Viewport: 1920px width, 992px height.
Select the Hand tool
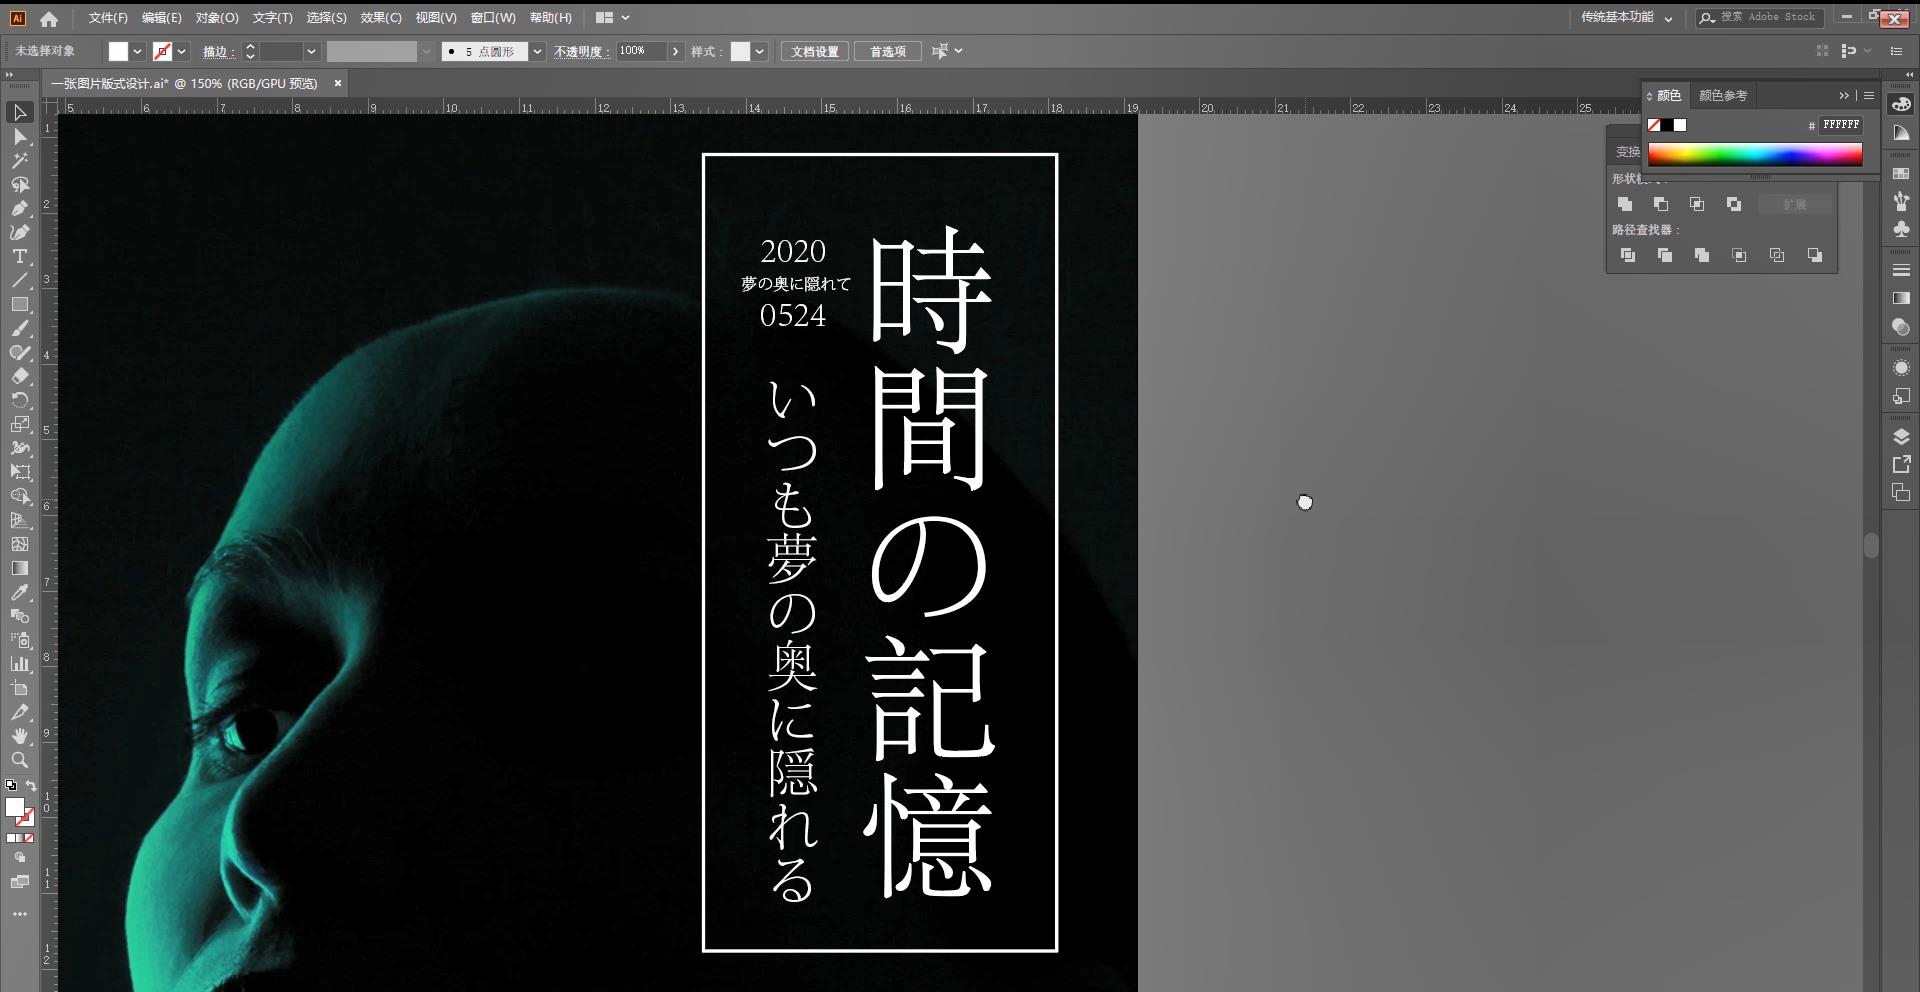(20, 737)
